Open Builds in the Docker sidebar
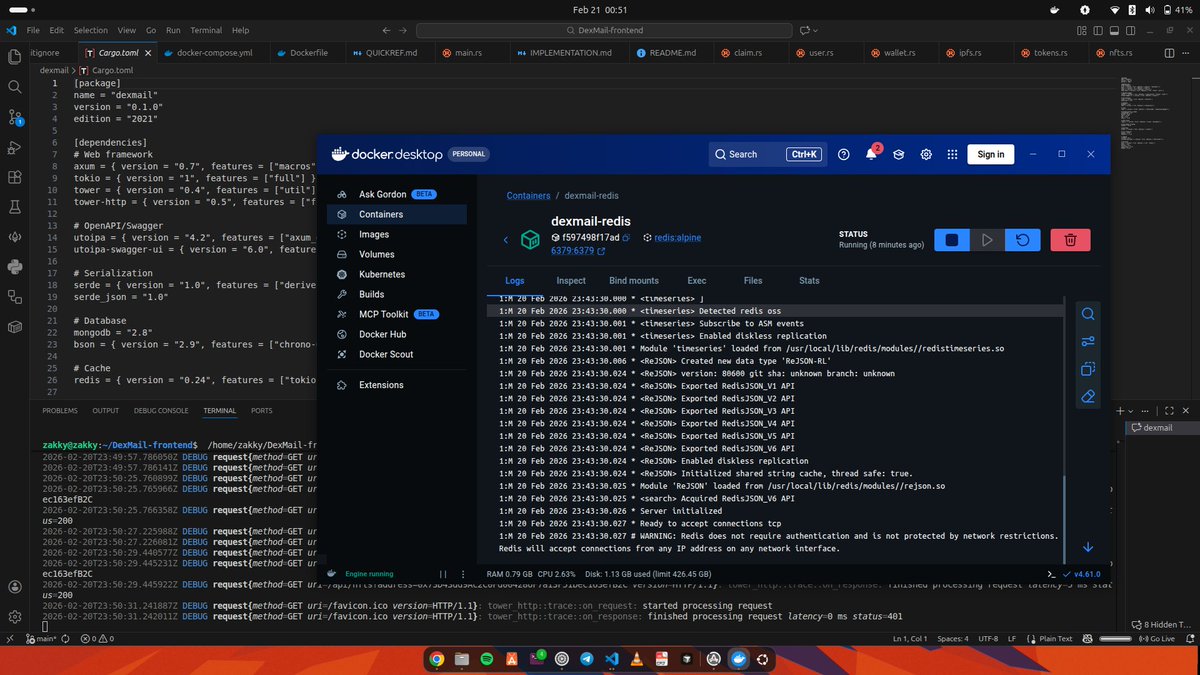This screenshot has width=1200, height=675. click(397, 294)
